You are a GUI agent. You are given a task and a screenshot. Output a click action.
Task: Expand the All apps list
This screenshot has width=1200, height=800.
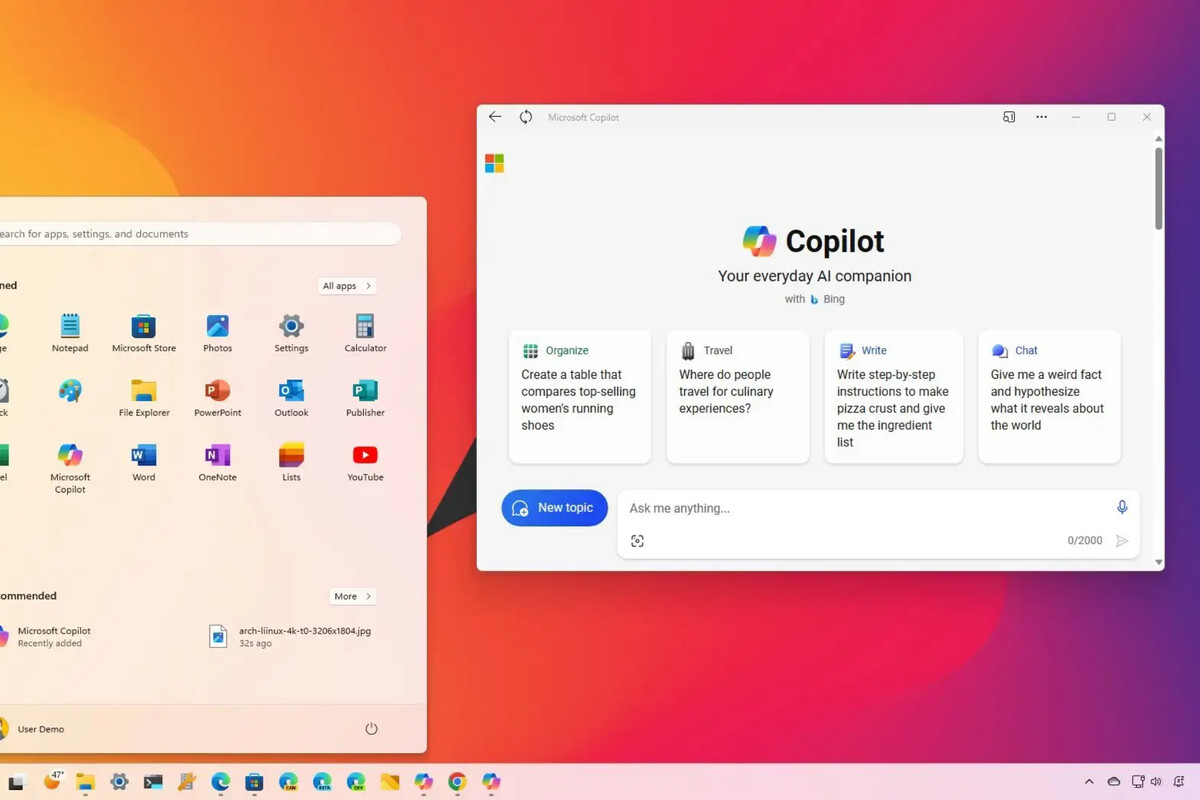(347, 286)
